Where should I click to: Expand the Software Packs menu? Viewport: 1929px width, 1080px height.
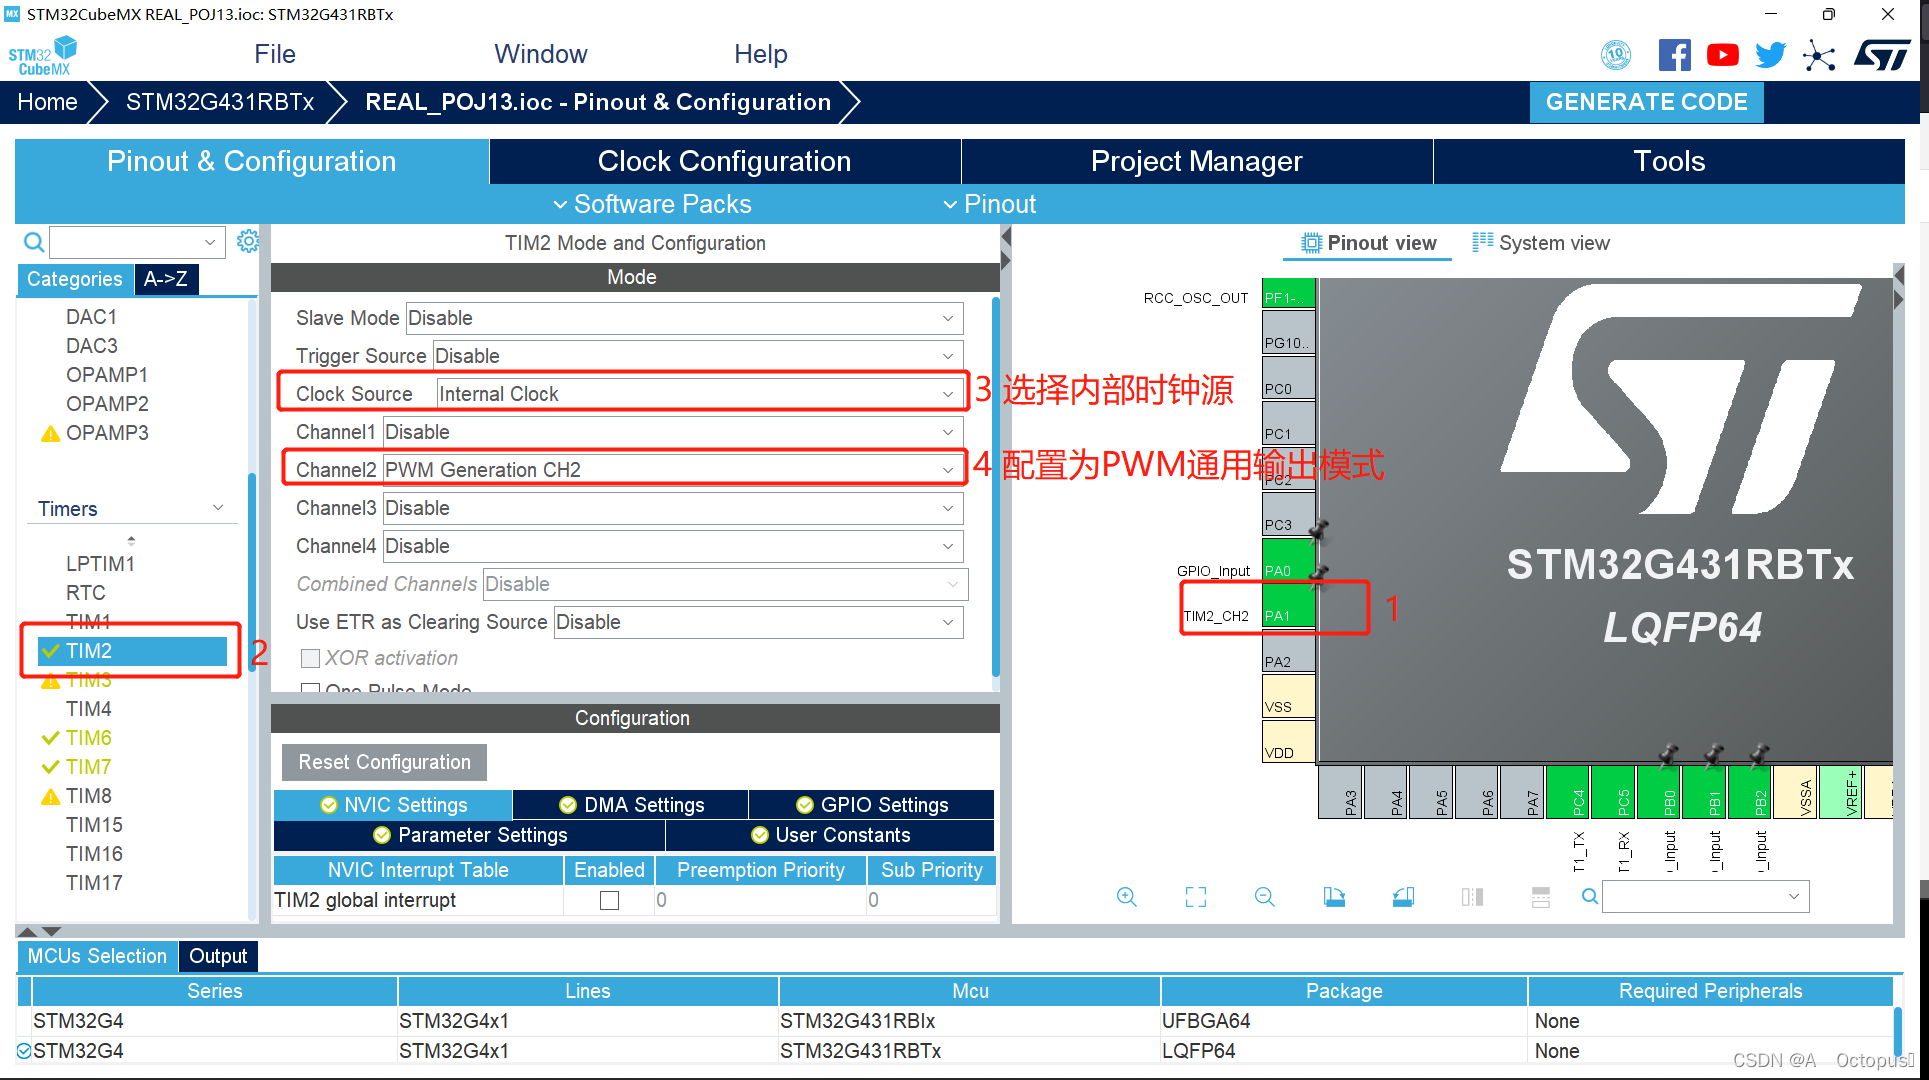pos(653,204)
